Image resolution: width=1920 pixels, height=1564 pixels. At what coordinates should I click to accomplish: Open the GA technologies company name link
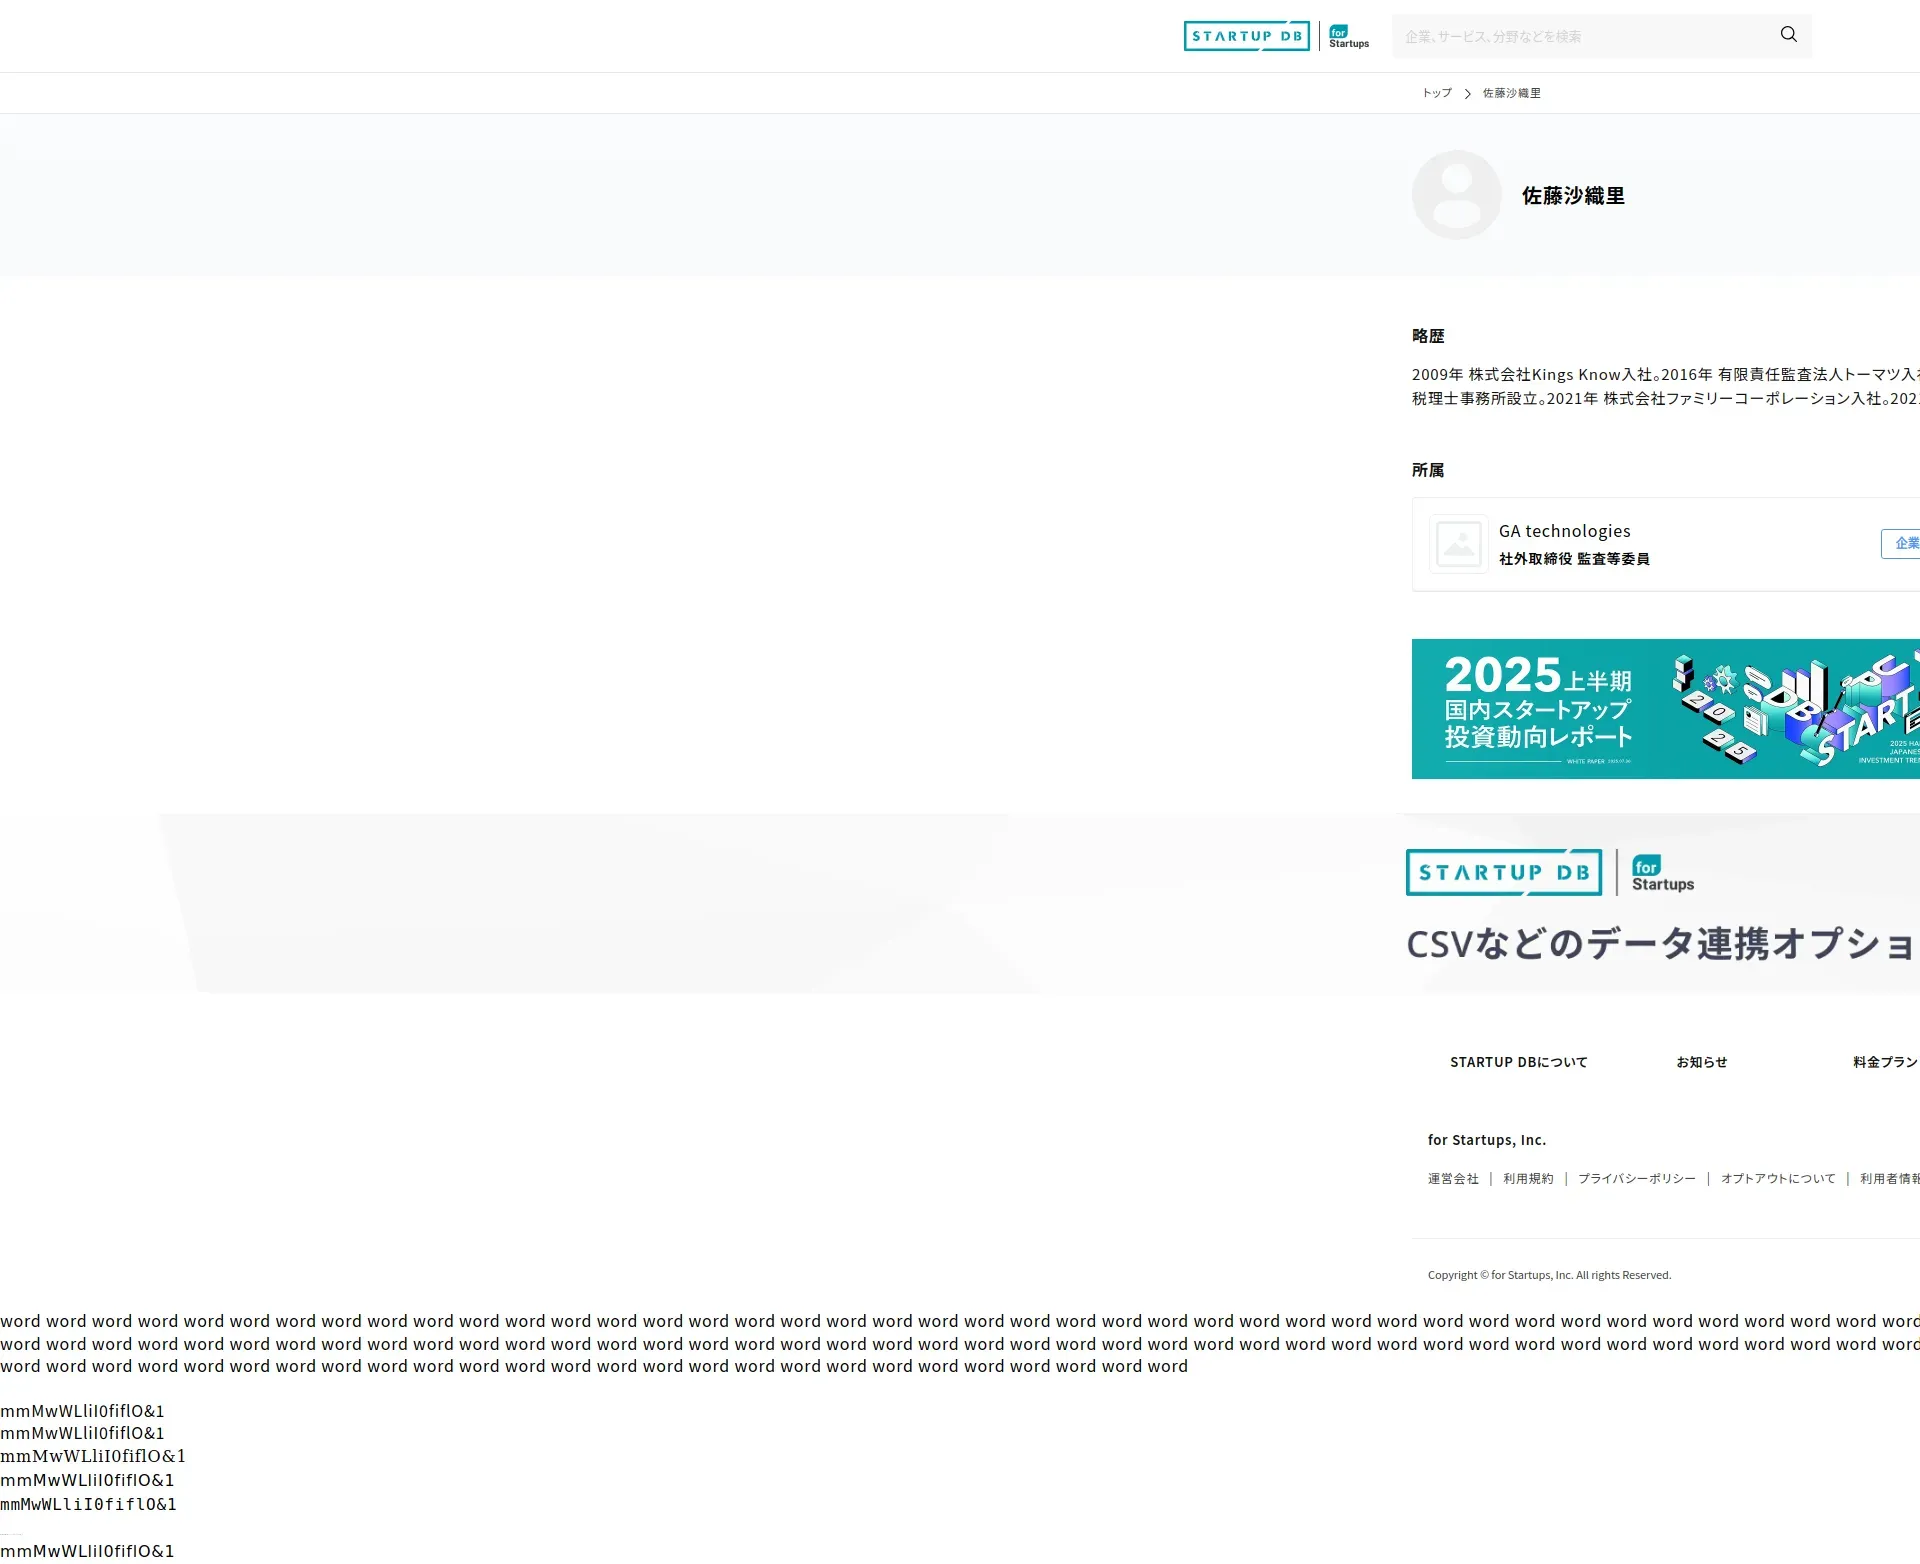click(x=1564, y=531)
